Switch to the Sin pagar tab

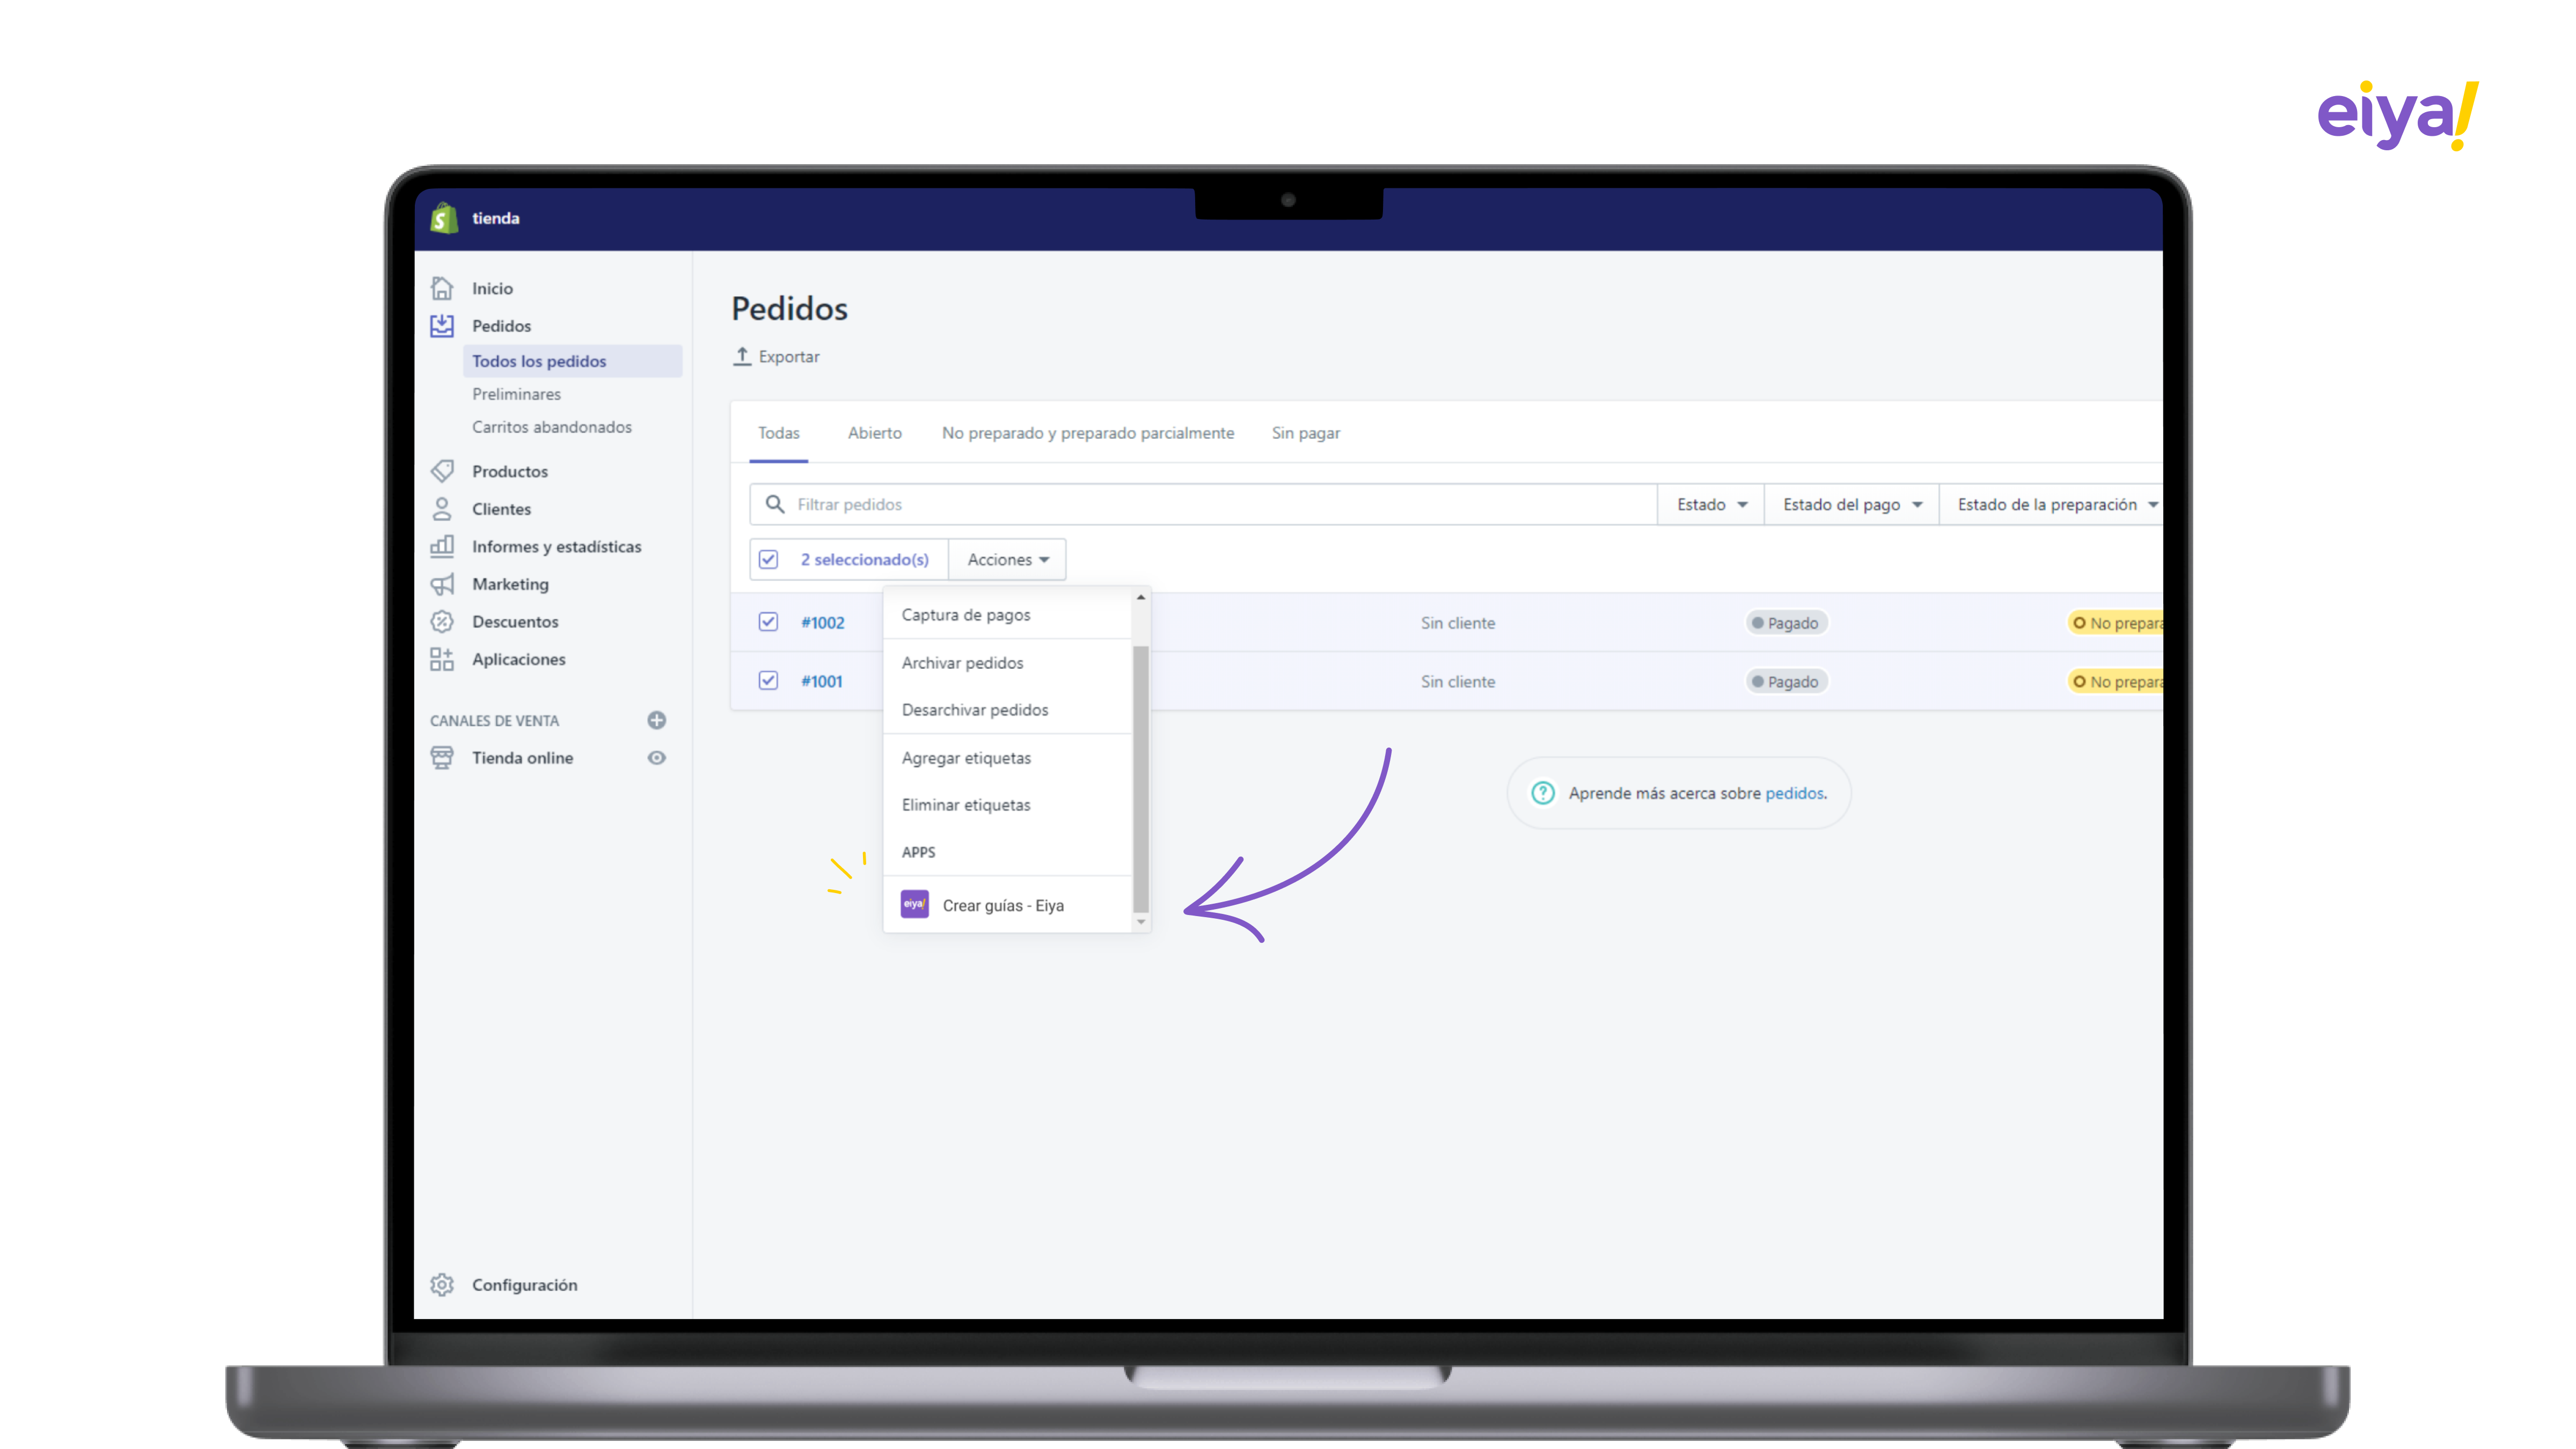pyautogui.click(x=1306, y=433)
